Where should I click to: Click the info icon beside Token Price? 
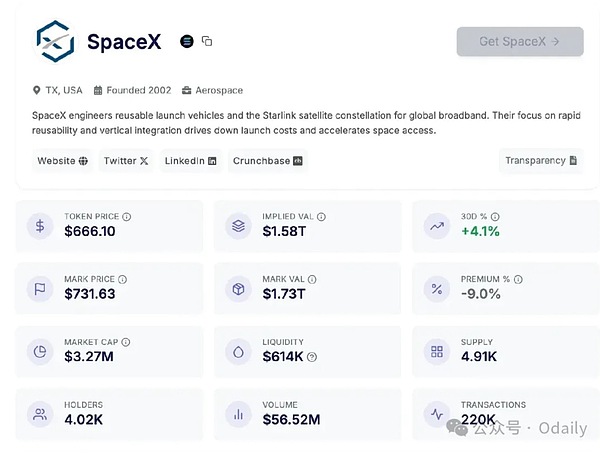pyautogui.click(x=127, y=216)
